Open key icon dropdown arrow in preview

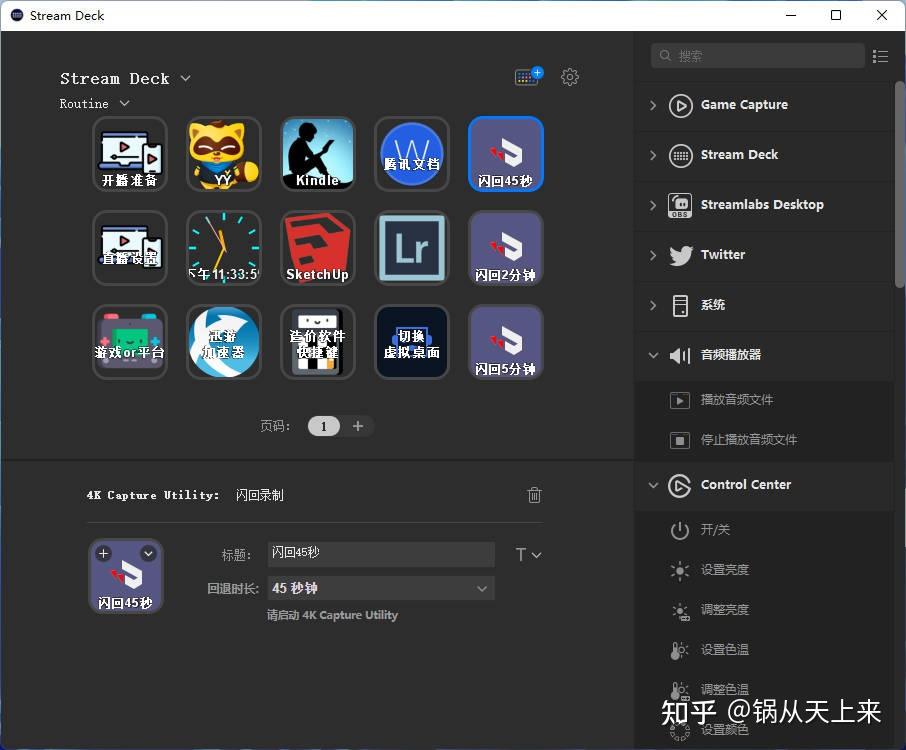click(148, 553)
